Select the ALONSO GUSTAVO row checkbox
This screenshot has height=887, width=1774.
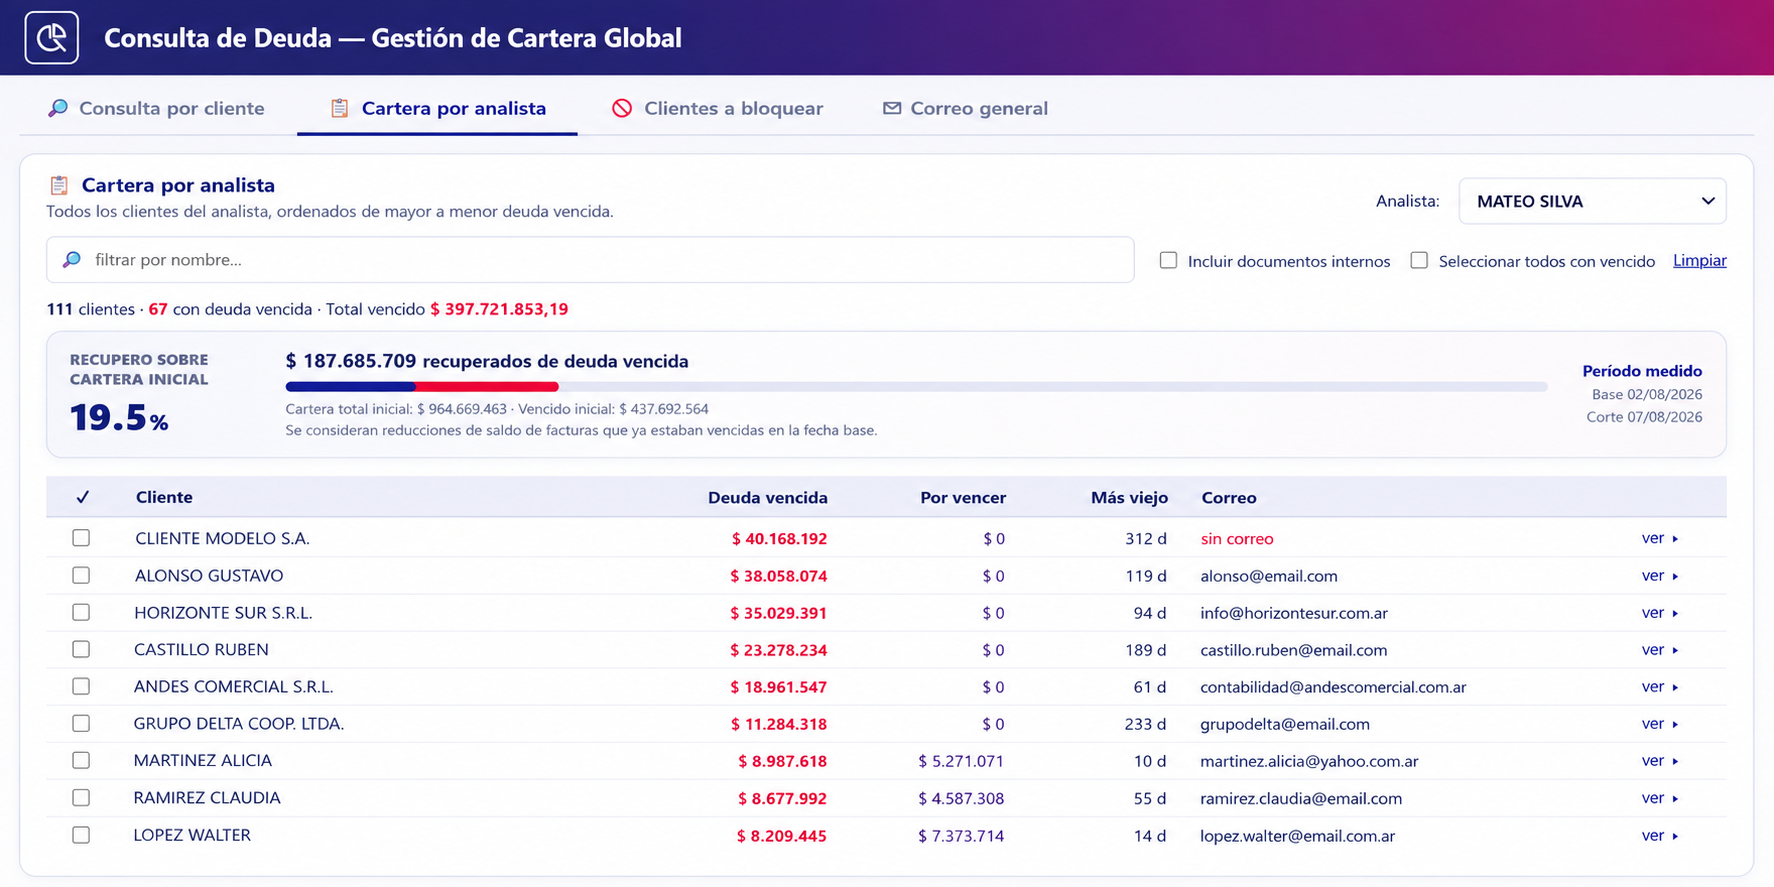81,575
